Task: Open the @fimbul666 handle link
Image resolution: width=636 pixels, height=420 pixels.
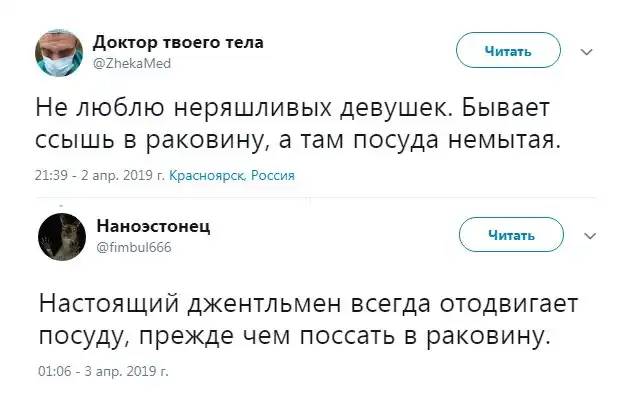Action: click(134, 247)
